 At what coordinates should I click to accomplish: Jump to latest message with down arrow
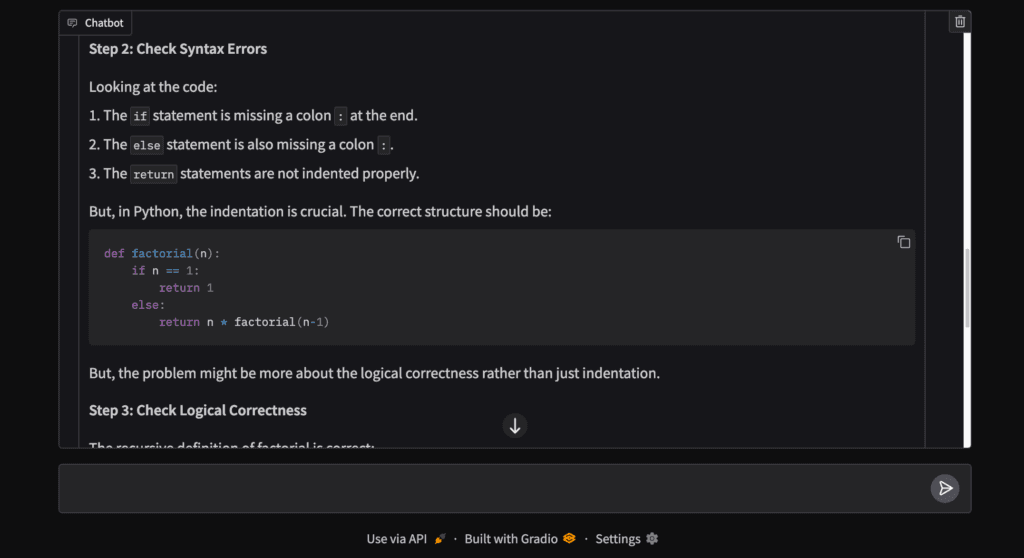click(x=515, y=426)
